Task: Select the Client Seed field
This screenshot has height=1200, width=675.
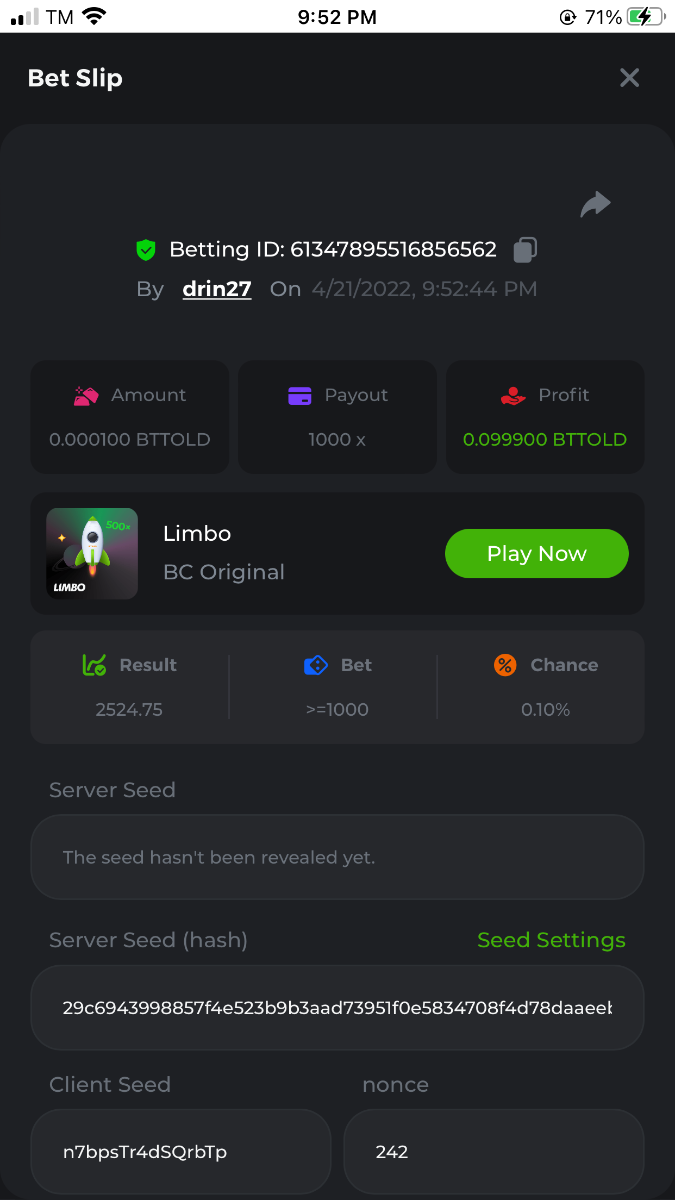Action: tap(180, 1152)
